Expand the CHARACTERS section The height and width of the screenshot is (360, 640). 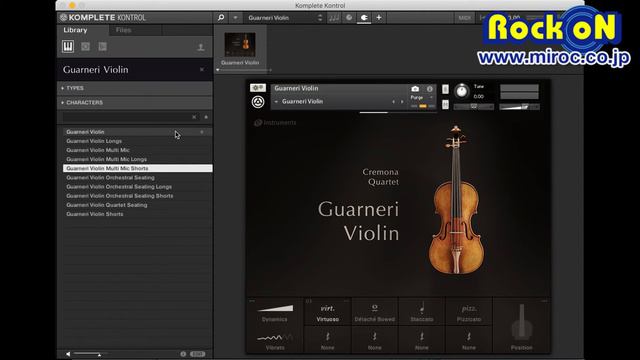click(135, 102)
